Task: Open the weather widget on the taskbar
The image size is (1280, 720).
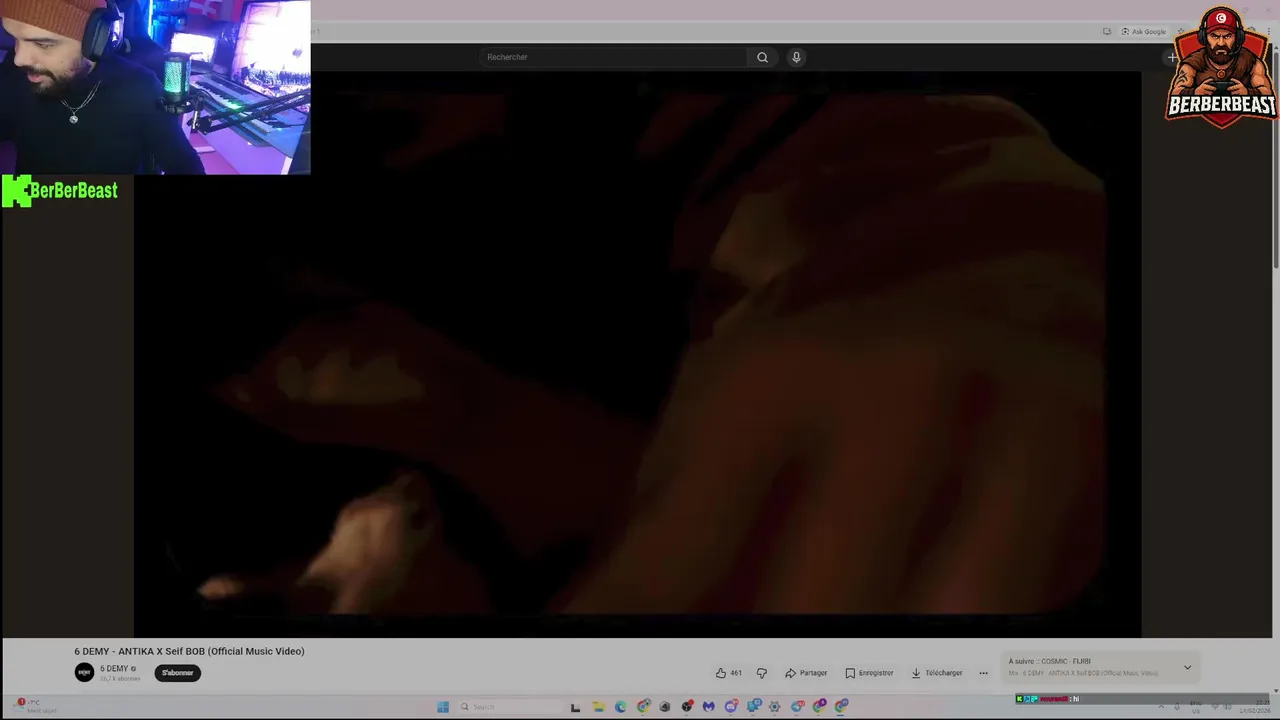Action: (x=37, y=706)
